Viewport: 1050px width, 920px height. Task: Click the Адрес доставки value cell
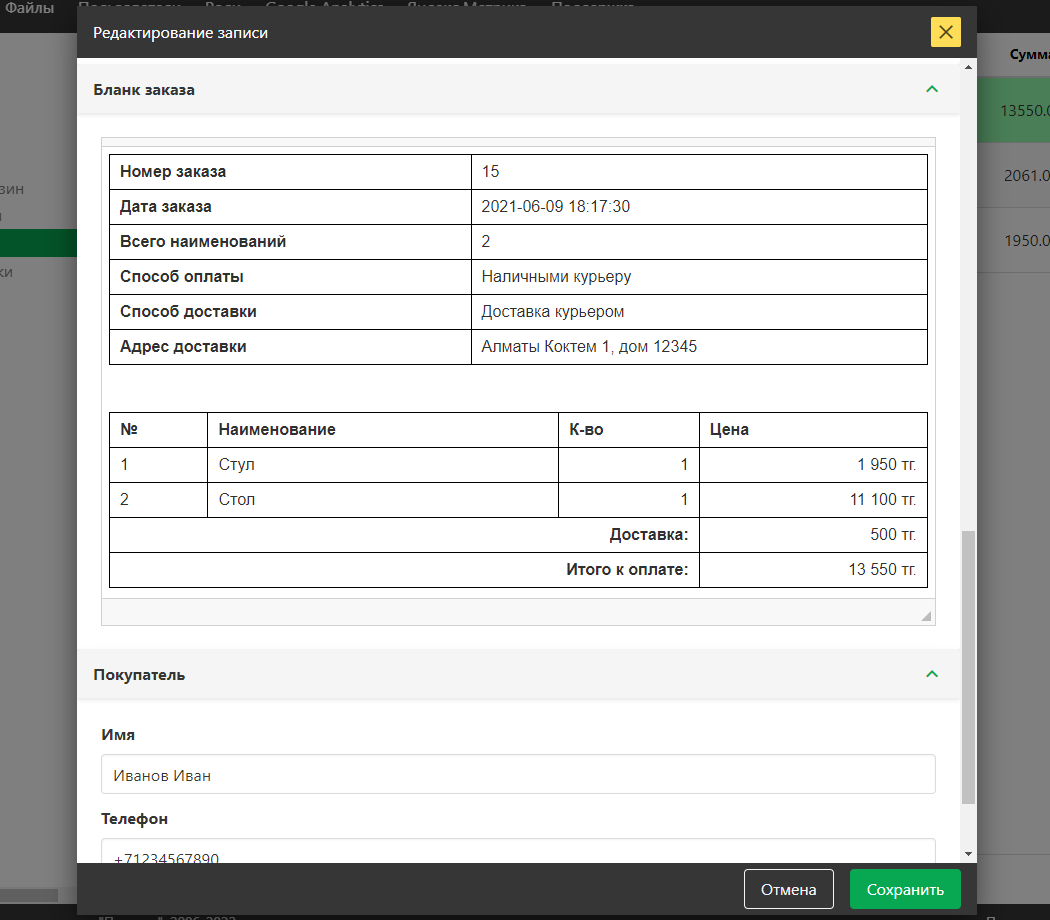pos(698,347)
